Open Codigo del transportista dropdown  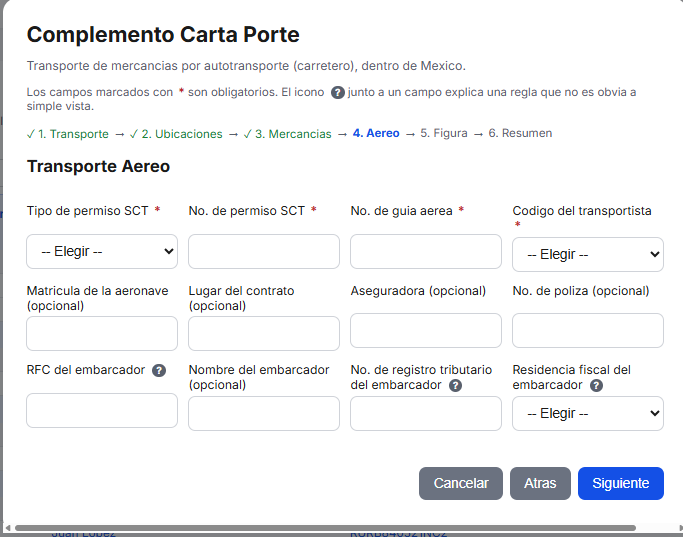(x=588, y=254)
